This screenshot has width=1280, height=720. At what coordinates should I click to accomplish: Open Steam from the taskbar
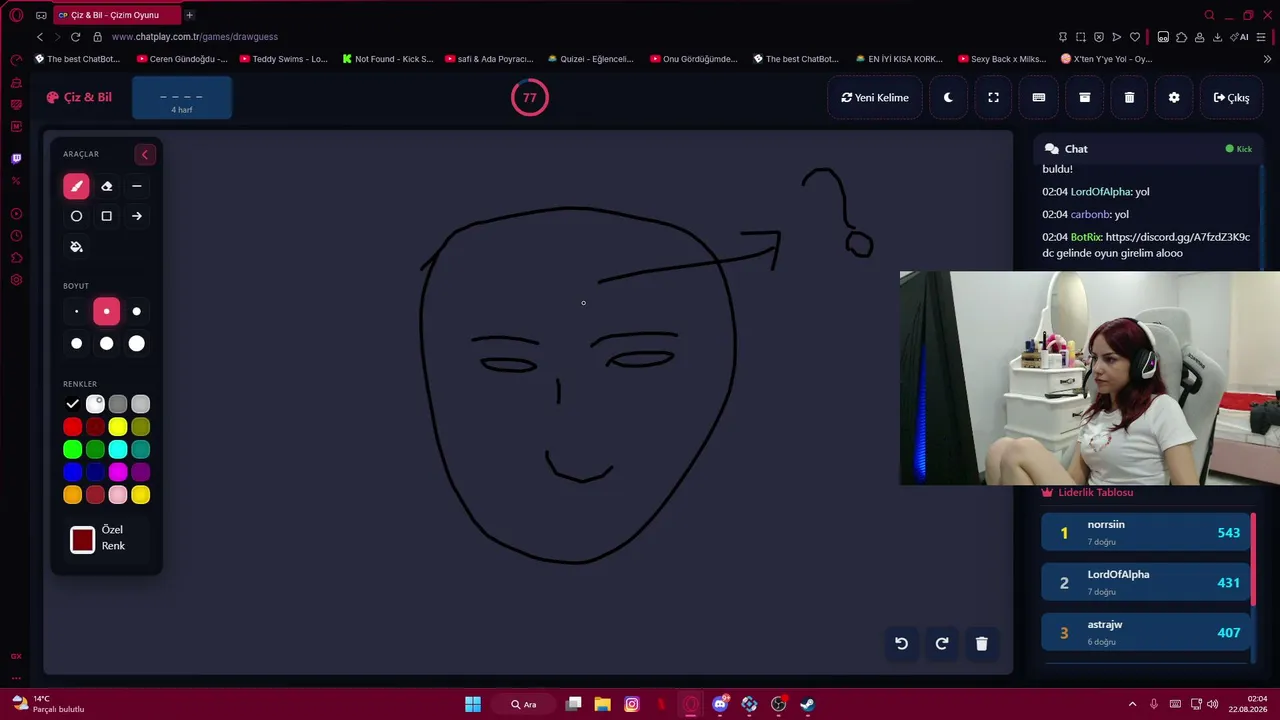(807, 704)
